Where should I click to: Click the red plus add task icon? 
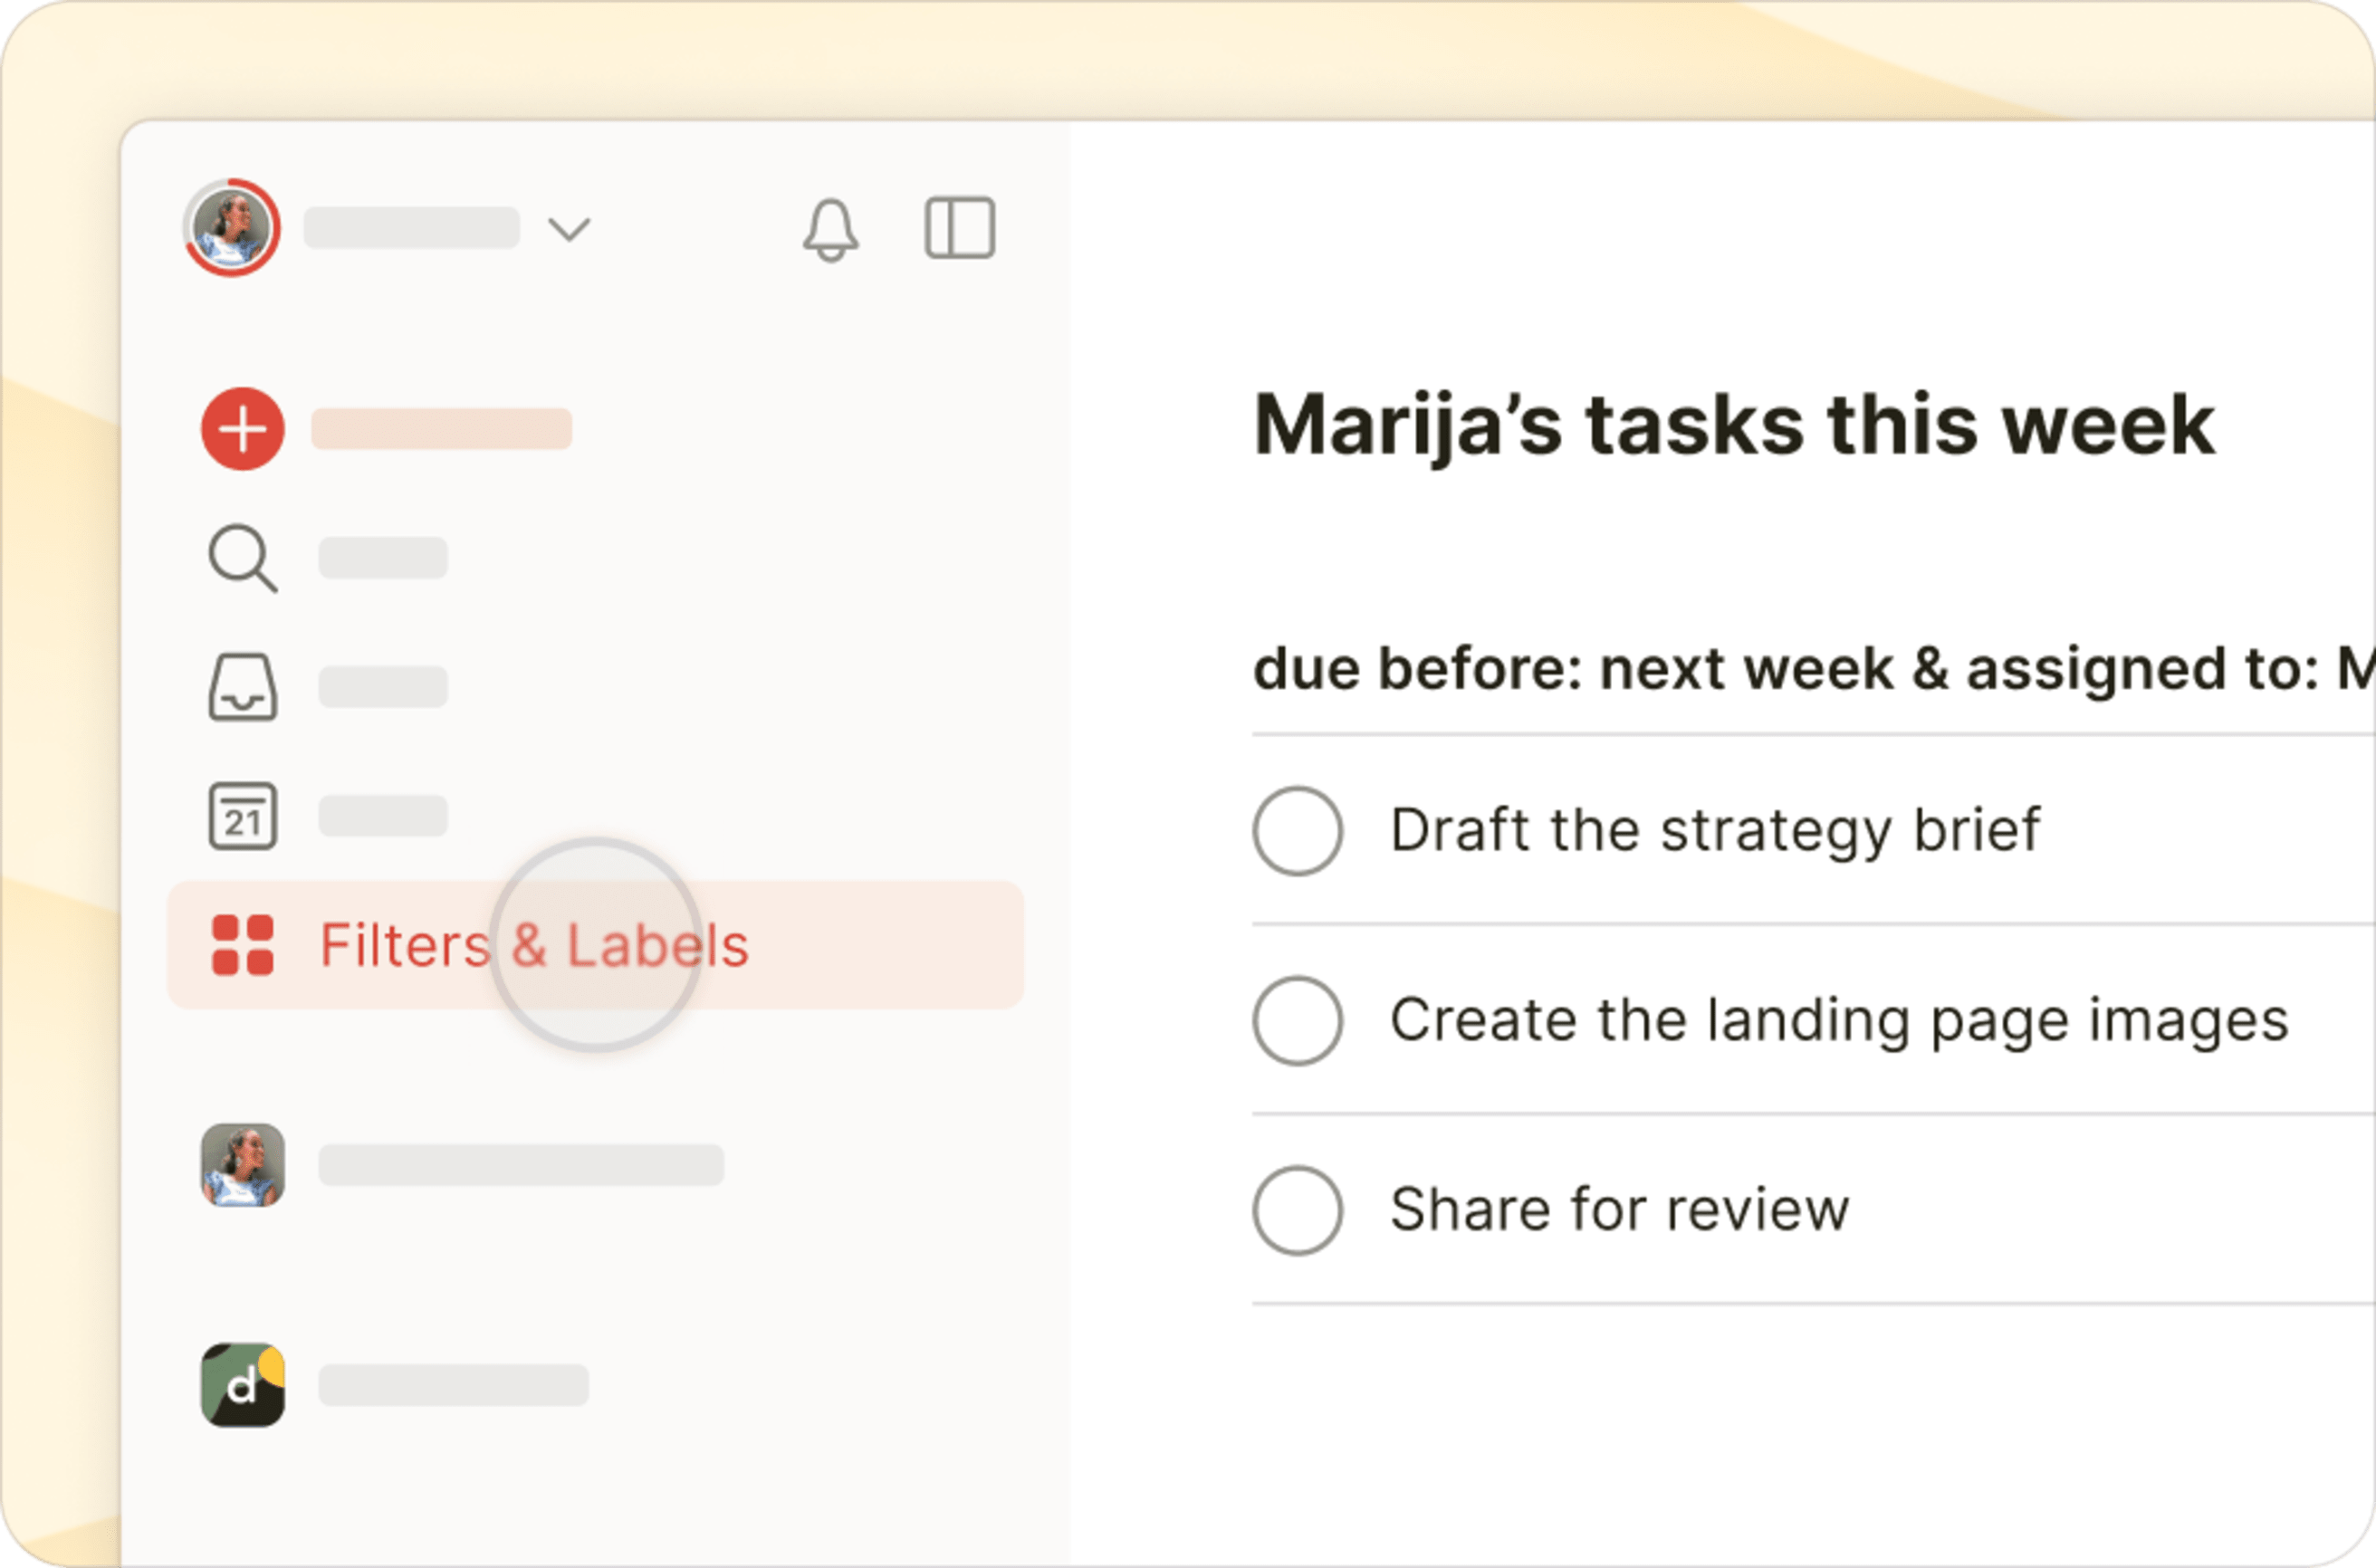point(243,429)
